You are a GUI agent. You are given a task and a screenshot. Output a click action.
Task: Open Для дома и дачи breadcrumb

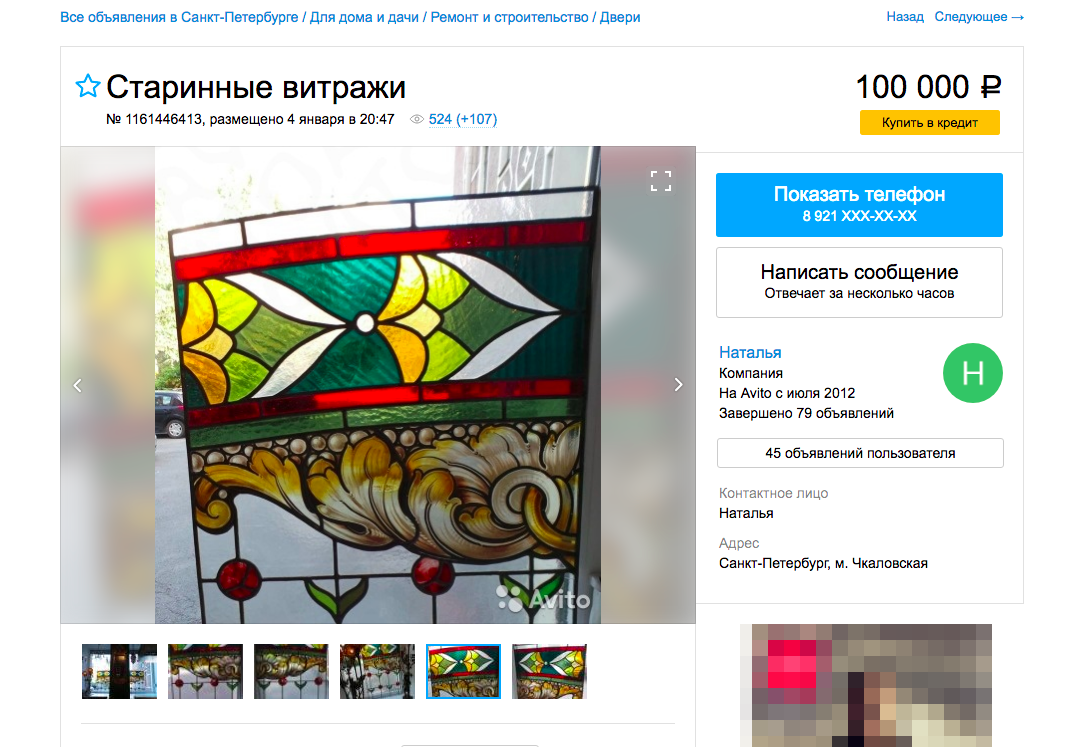364,17
